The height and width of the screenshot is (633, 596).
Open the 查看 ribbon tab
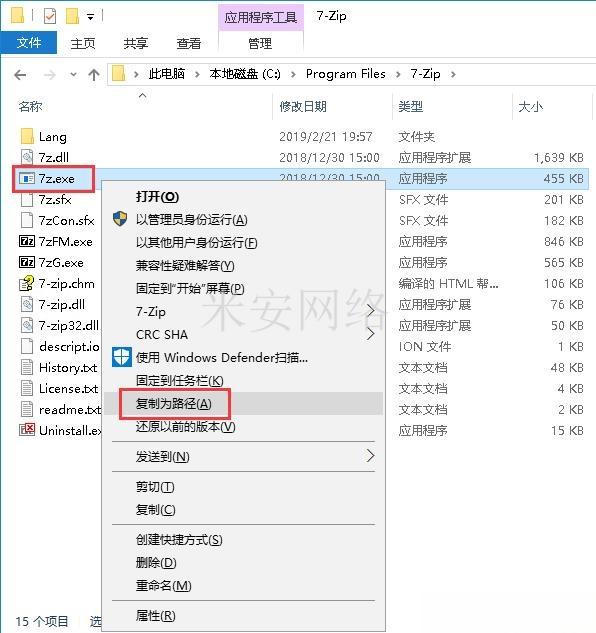point(189,43)
